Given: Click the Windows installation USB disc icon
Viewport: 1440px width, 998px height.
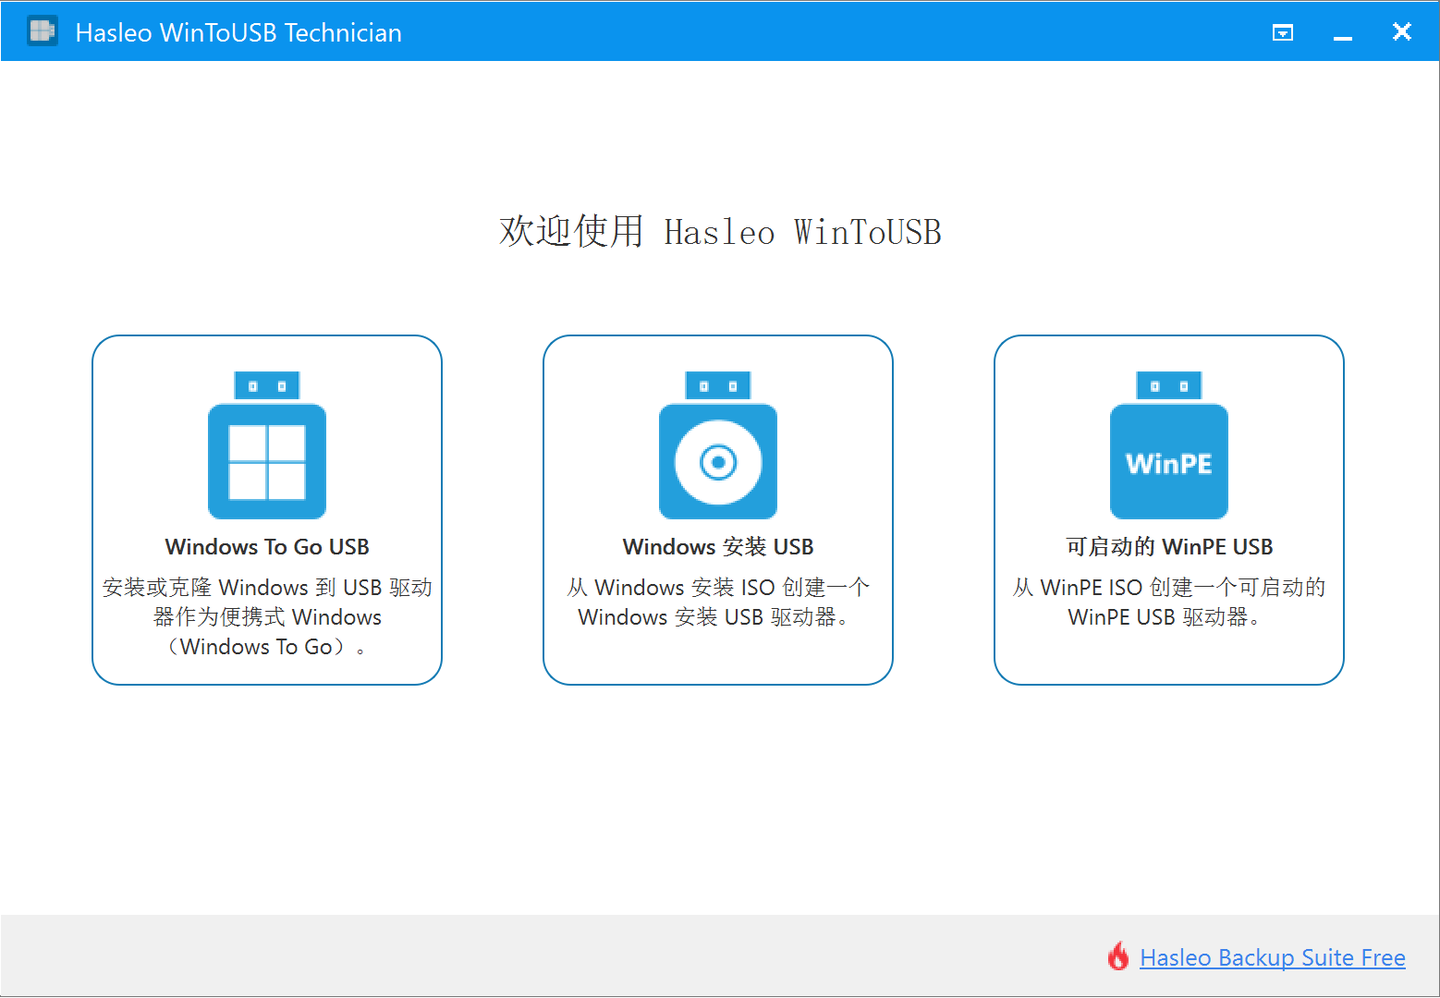Looking at the screenshot, I should (718, 445).
